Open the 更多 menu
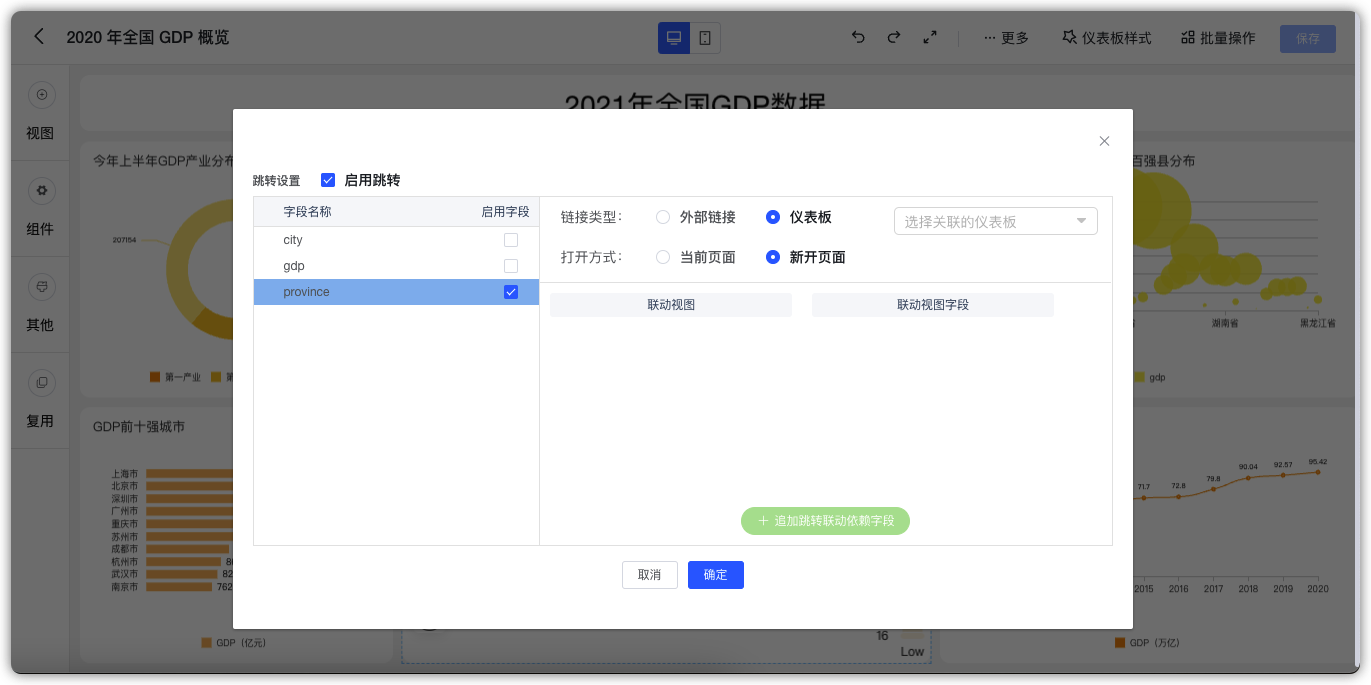 coord(1006,38)
